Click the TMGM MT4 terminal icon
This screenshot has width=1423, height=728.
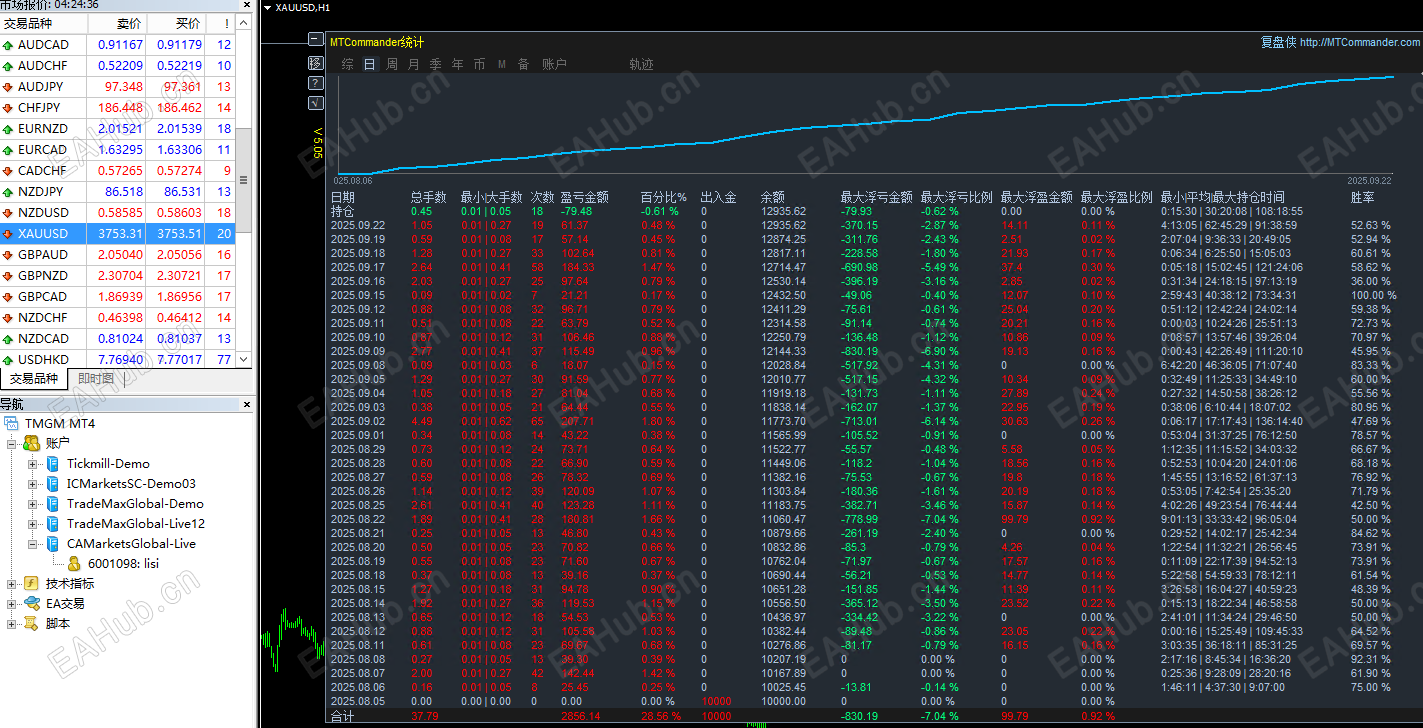pyautogui.click(x=11, y=423)
